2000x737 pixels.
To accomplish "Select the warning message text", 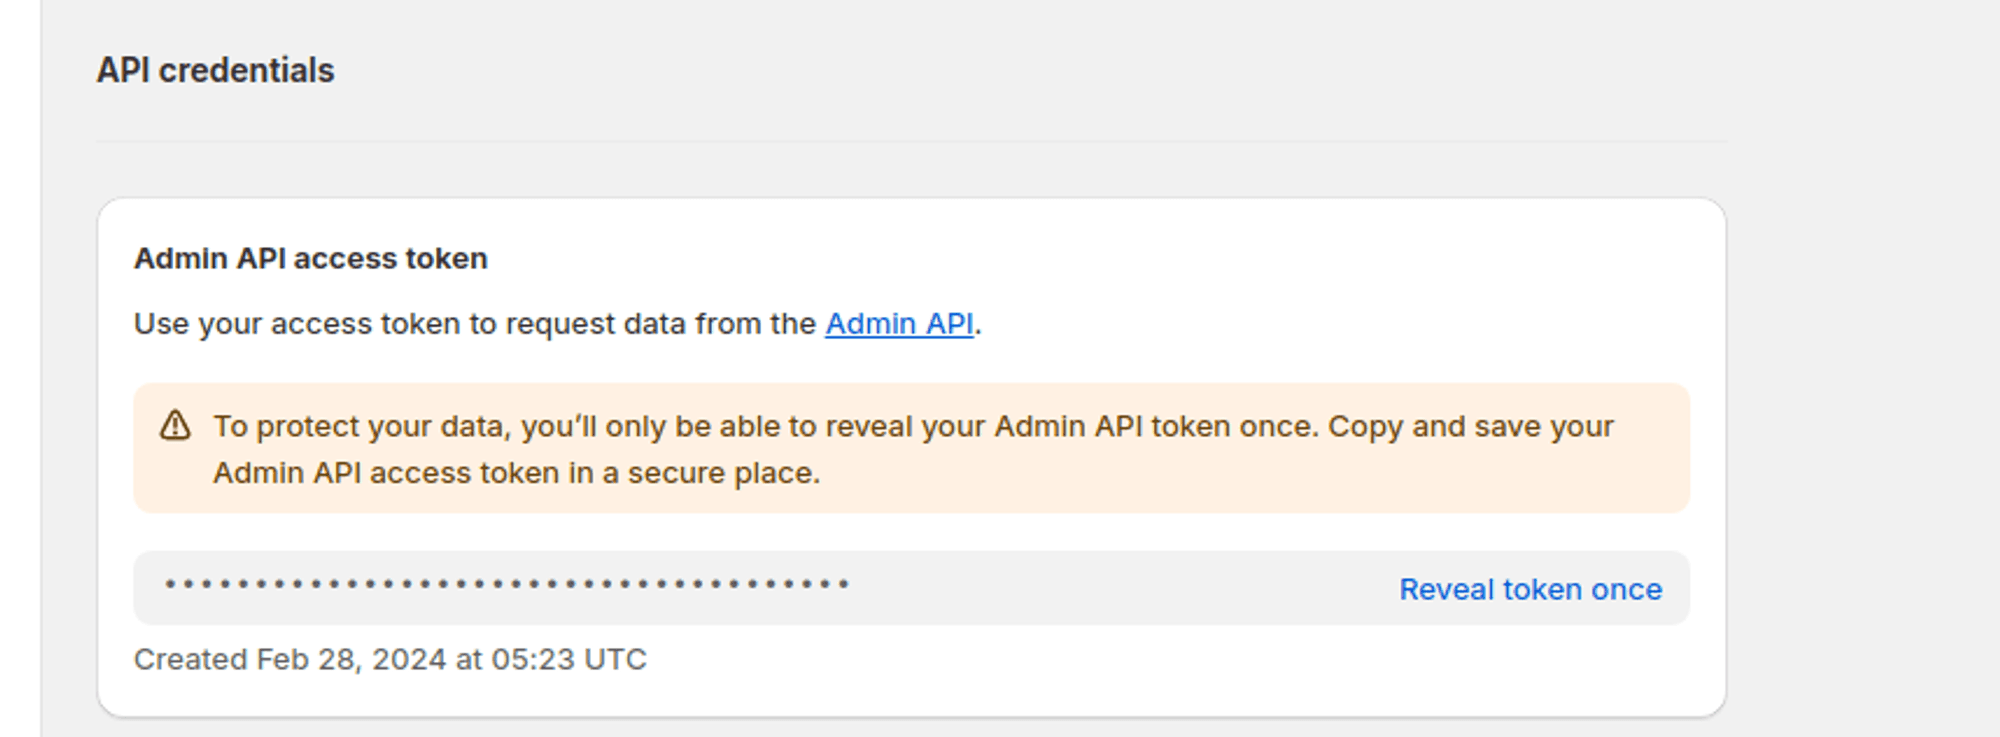I will [x=912, y=426].
